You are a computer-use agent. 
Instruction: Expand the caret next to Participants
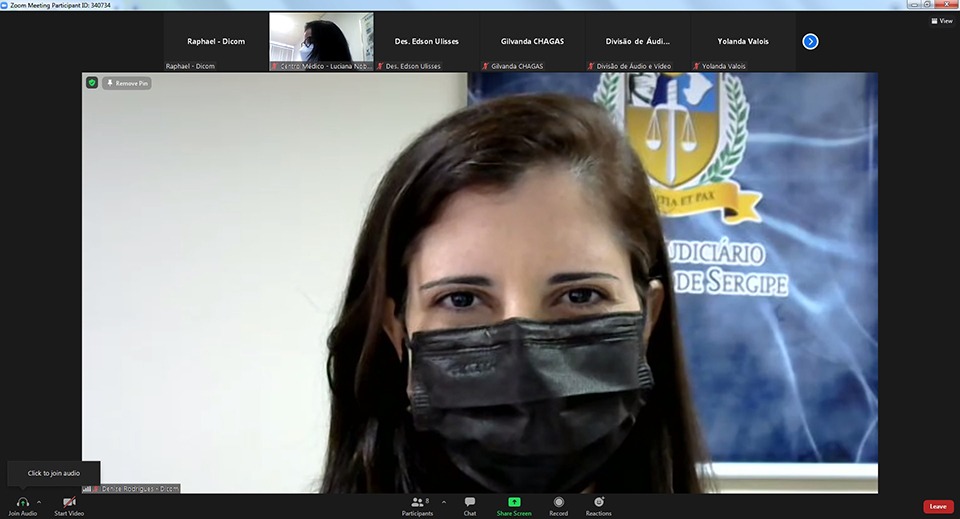(444, 502)
